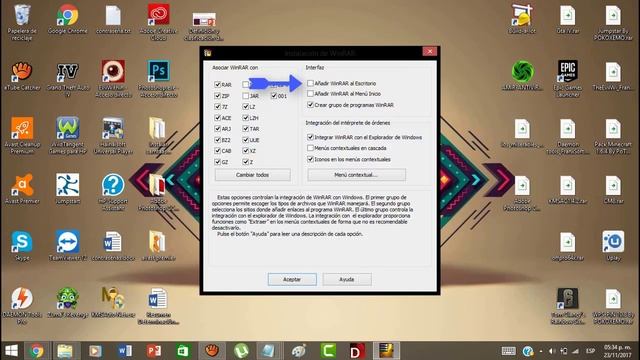Image resolution: width=640 pixels, height=360 pixels.
Task: Uncheck the ARJ file association
Action: click(x=217, y=129)
